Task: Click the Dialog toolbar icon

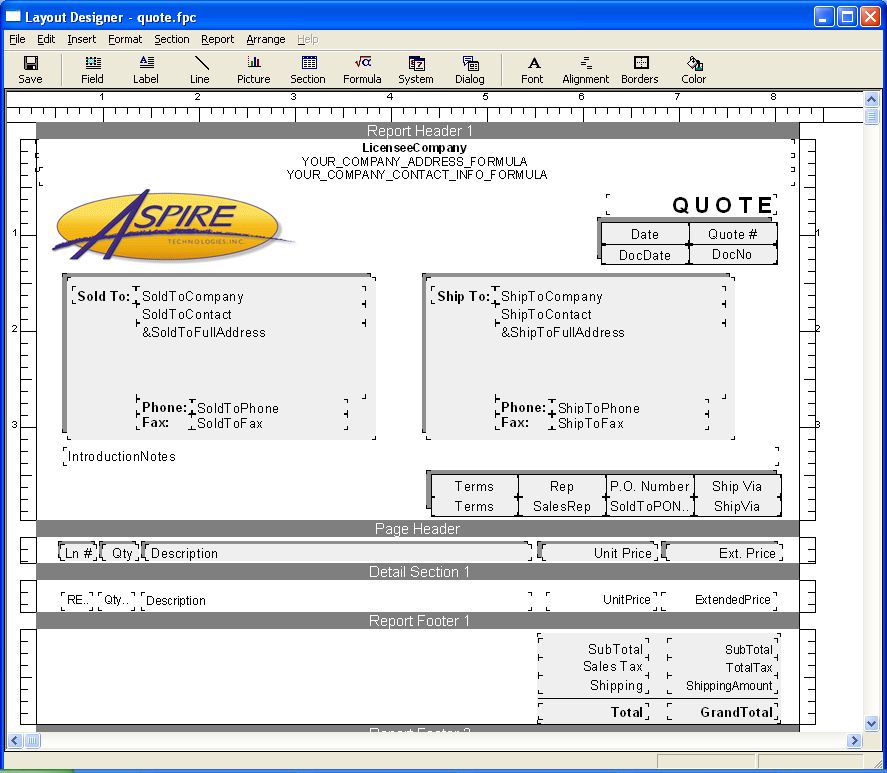Action: 470,69
